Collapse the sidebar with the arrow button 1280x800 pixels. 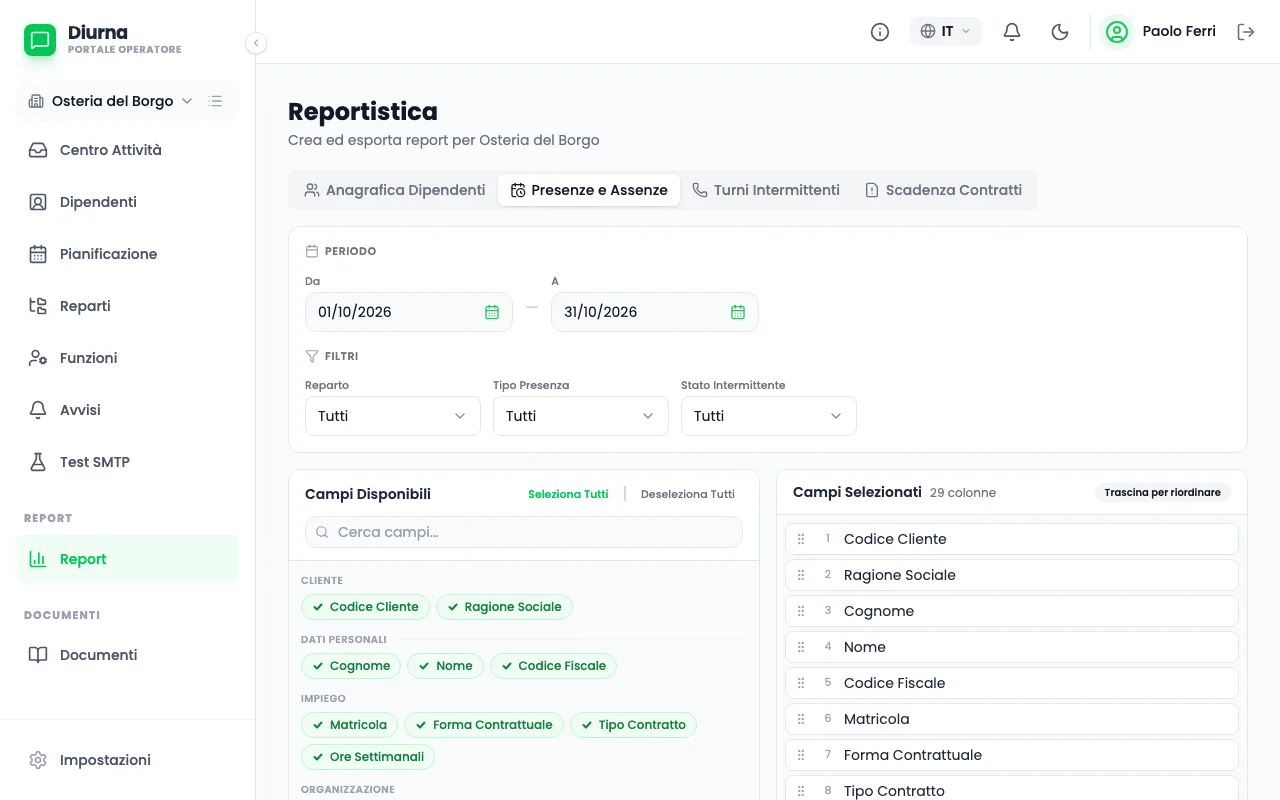tap(256, 43)
